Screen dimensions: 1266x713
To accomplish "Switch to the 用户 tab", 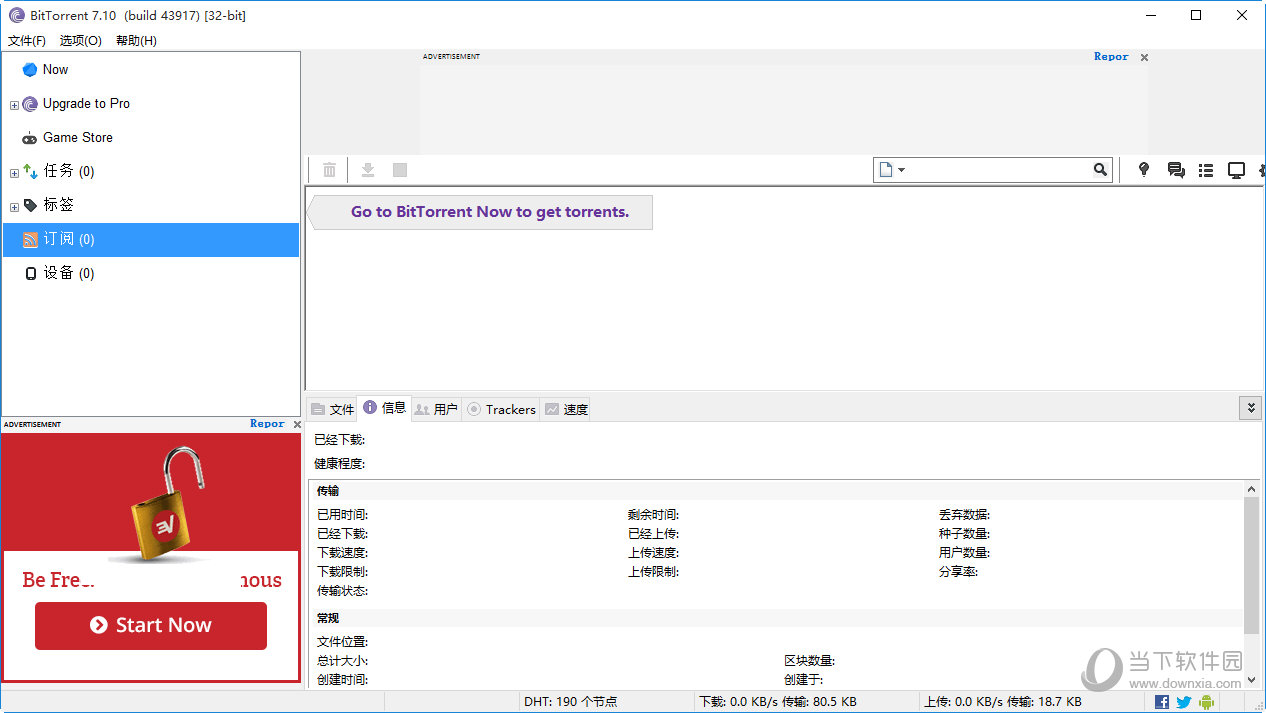I will point(436,409).
